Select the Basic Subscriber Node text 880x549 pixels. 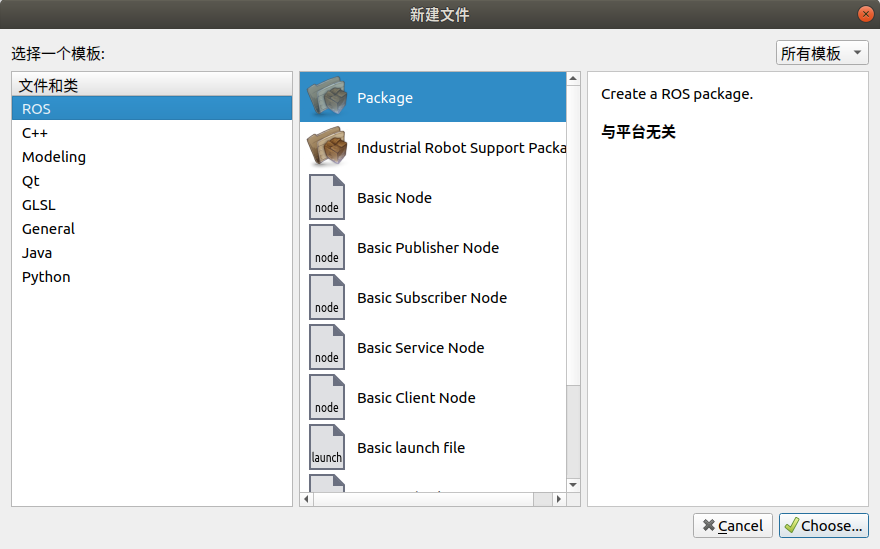coord(432,298)
